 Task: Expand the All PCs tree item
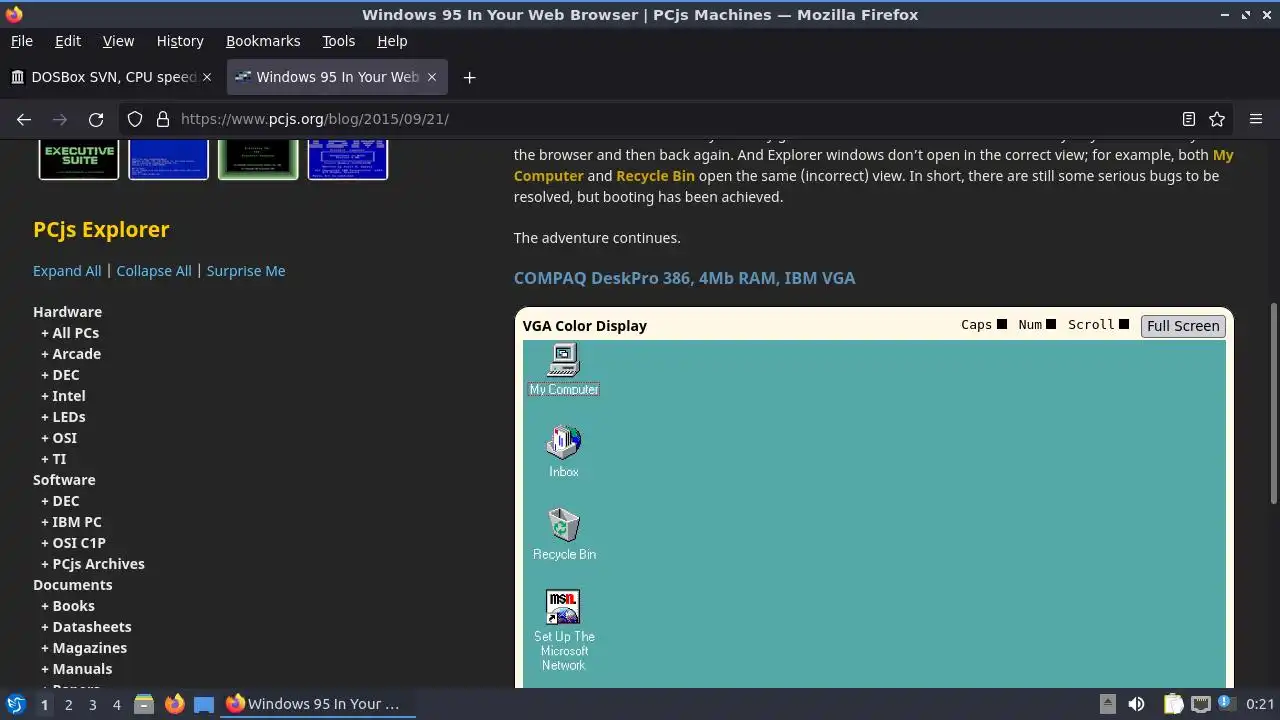pyautogui.click(x=70, y=333)
